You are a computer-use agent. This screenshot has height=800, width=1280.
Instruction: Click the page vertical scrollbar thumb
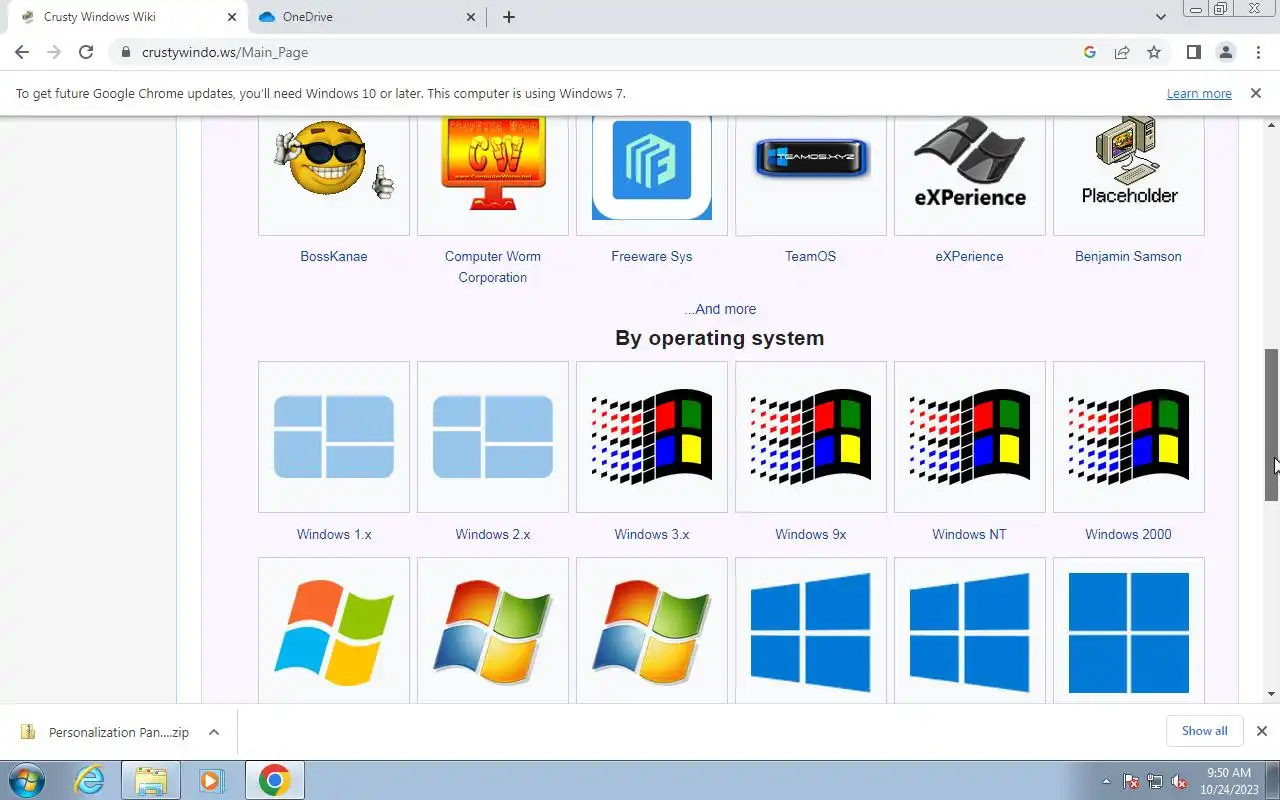pyautogui.click(x=1272, y=425)
